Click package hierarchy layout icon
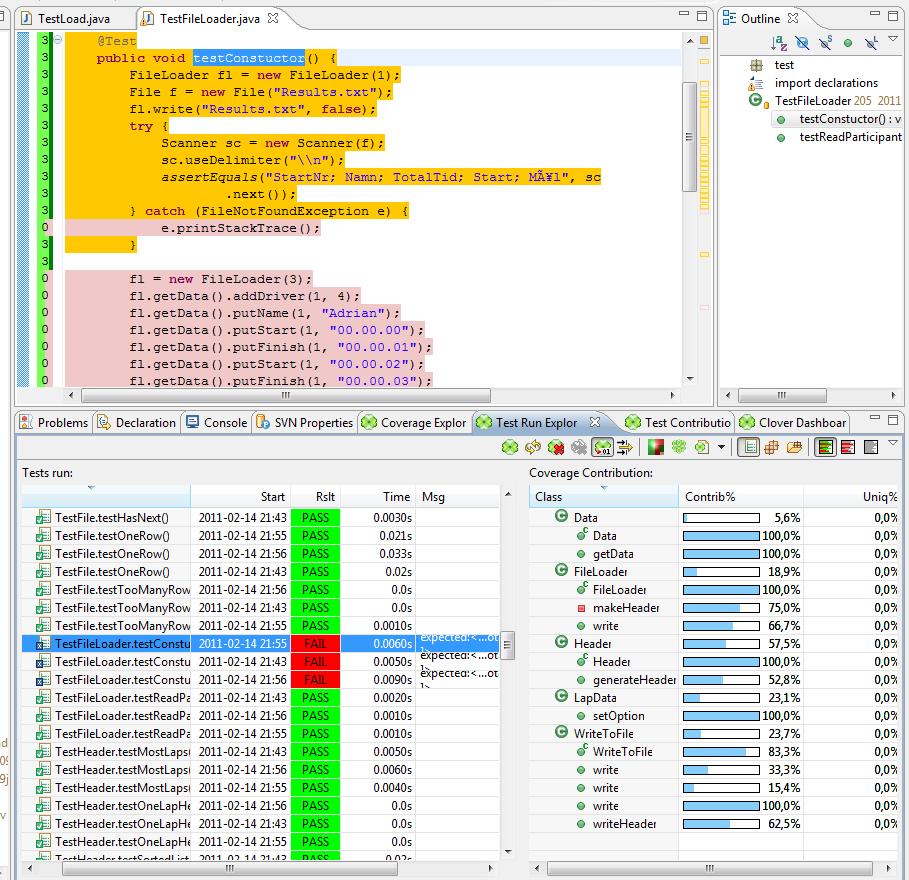 coord(771,447)
